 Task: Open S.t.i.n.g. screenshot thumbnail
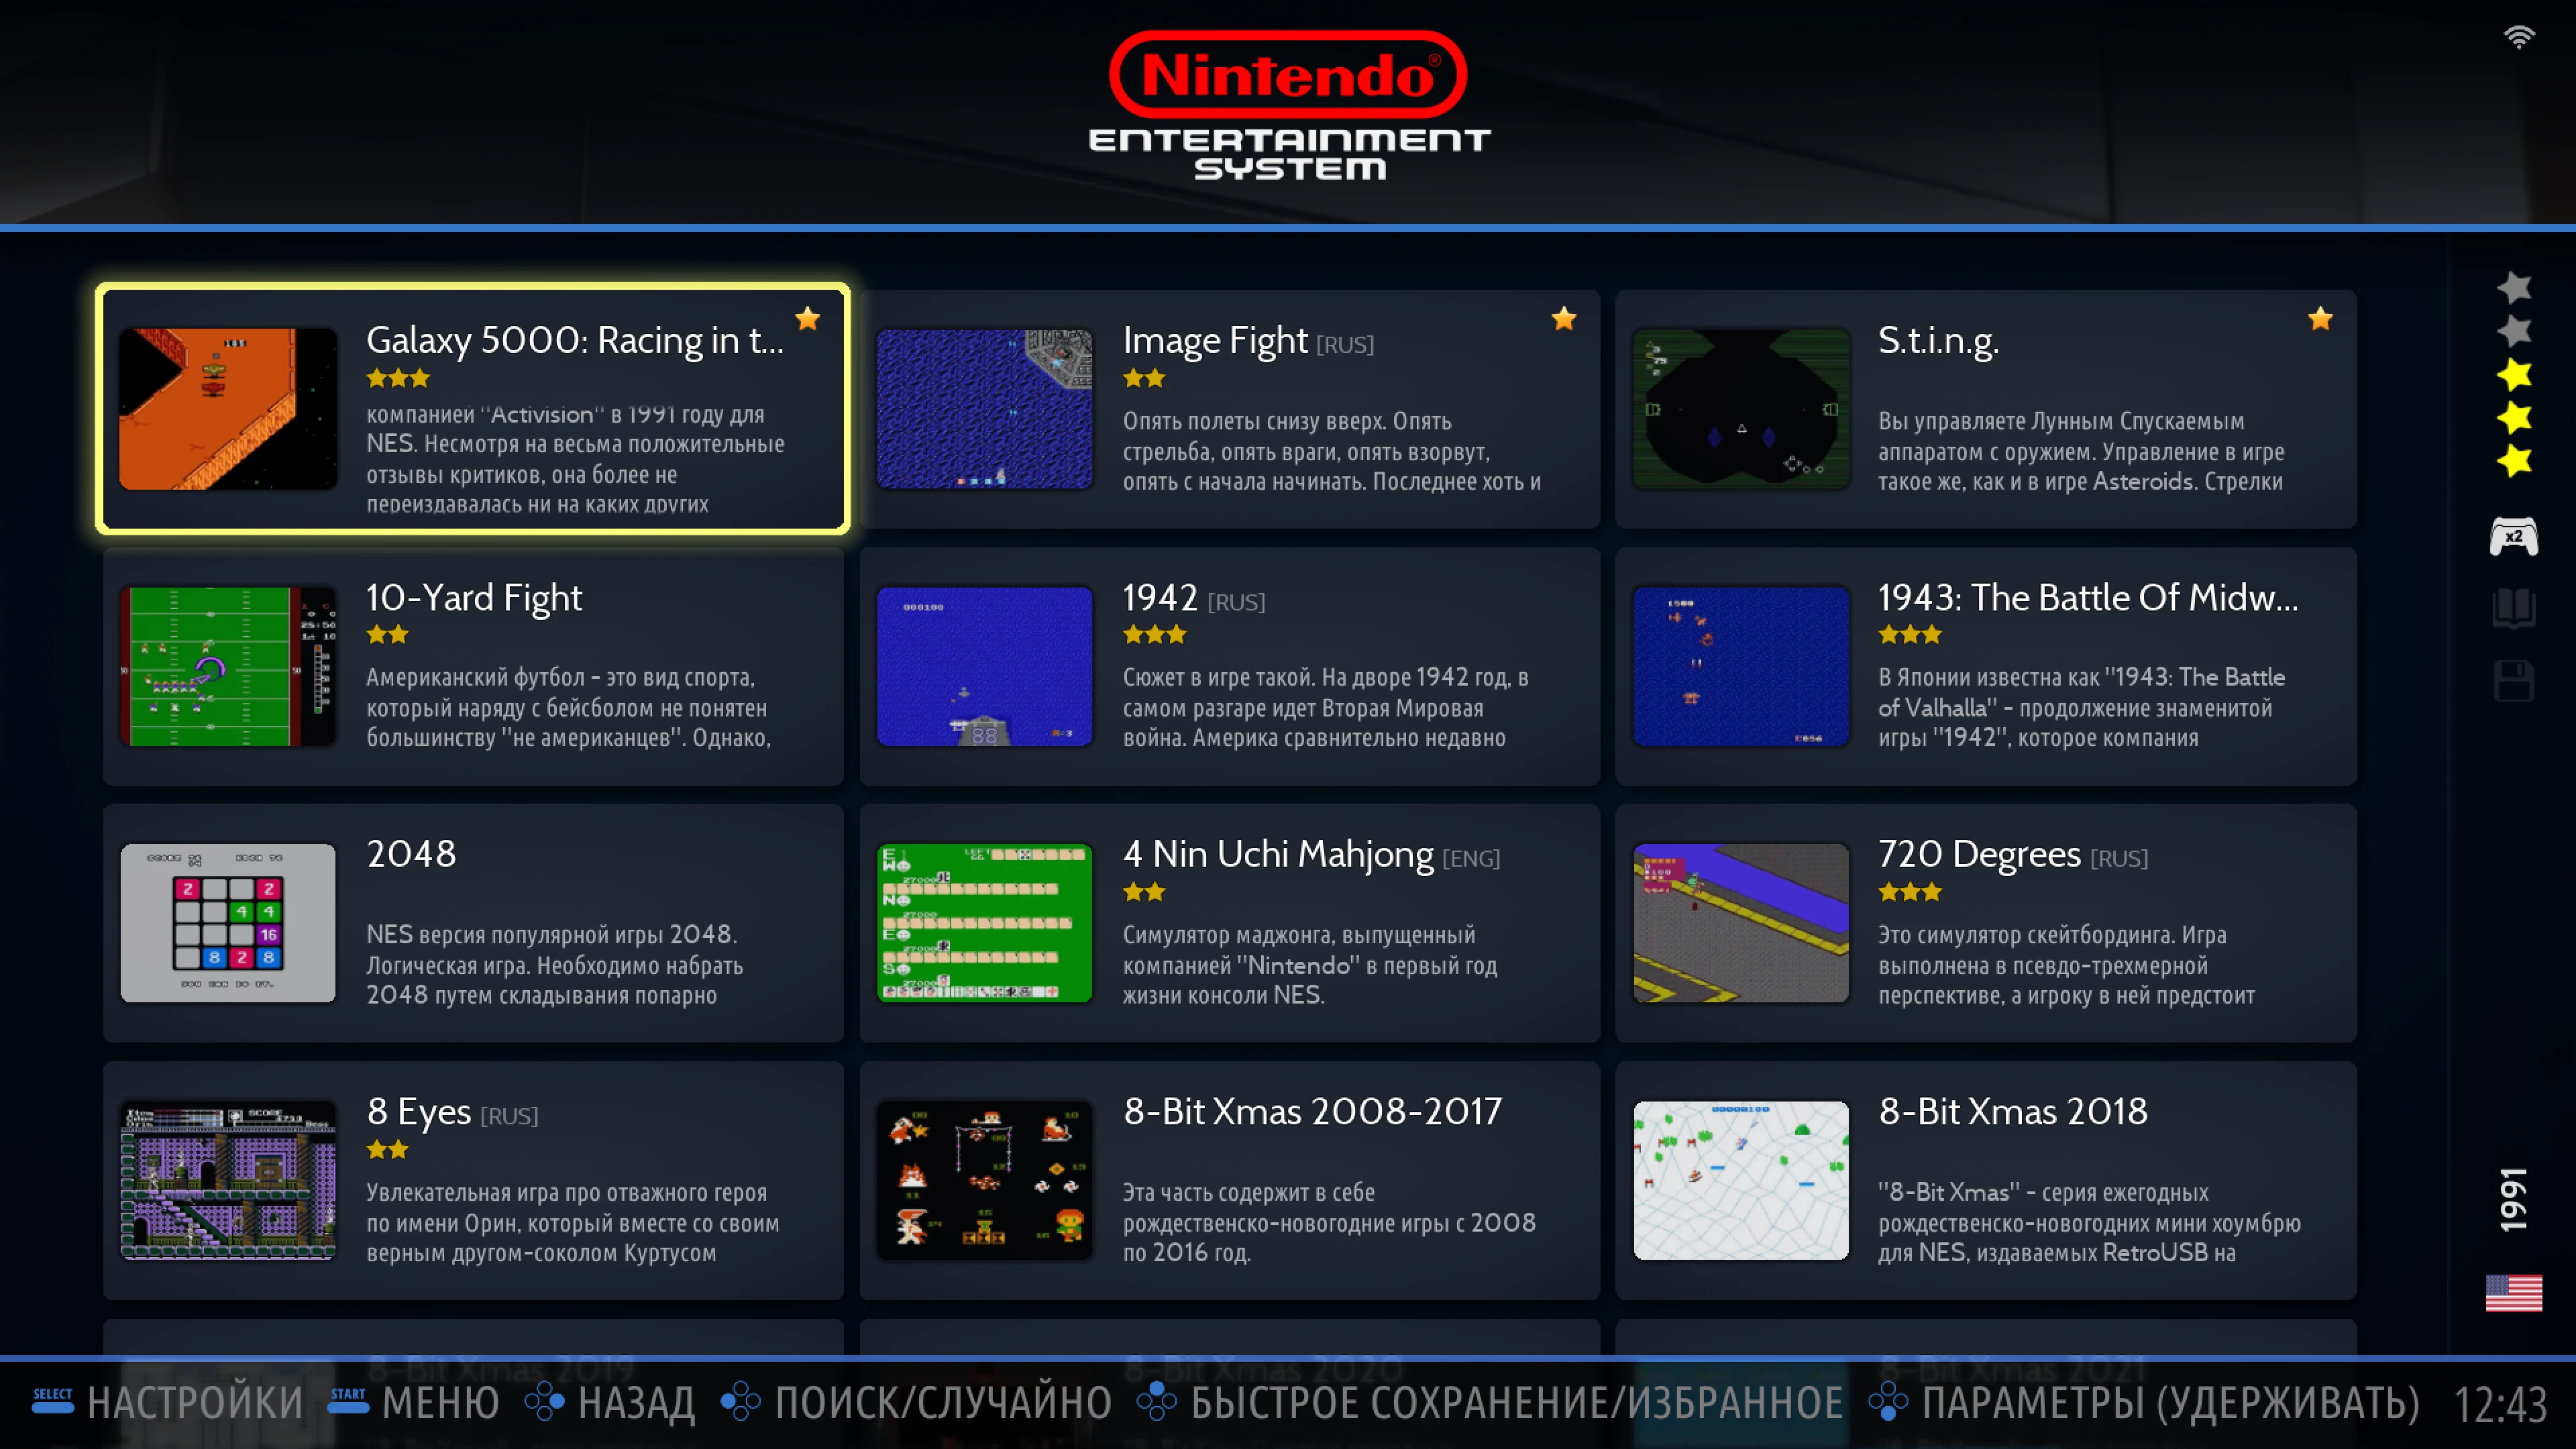tap(1741, 409)
